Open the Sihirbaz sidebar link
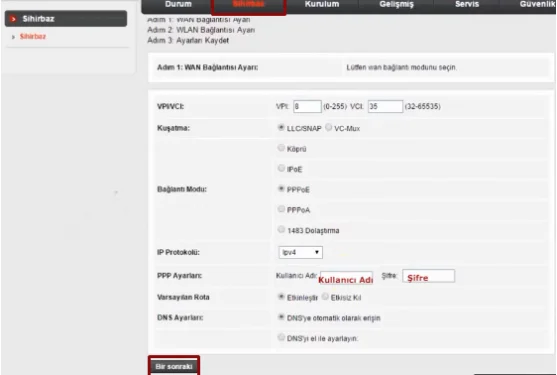 33,37
